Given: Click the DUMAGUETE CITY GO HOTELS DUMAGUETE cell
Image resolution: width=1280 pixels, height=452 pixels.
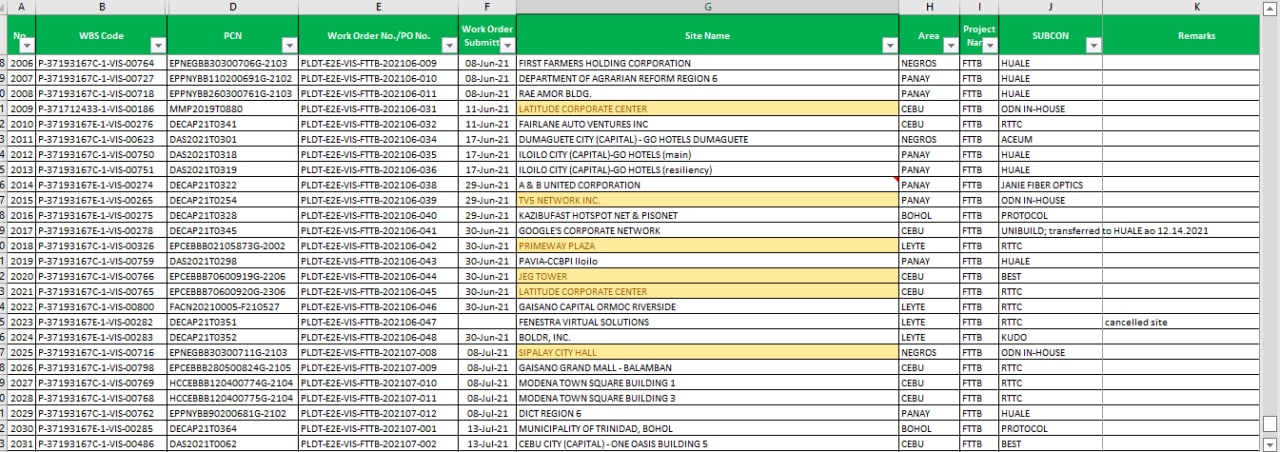Looking at the screenshot, I should point(707,139).
